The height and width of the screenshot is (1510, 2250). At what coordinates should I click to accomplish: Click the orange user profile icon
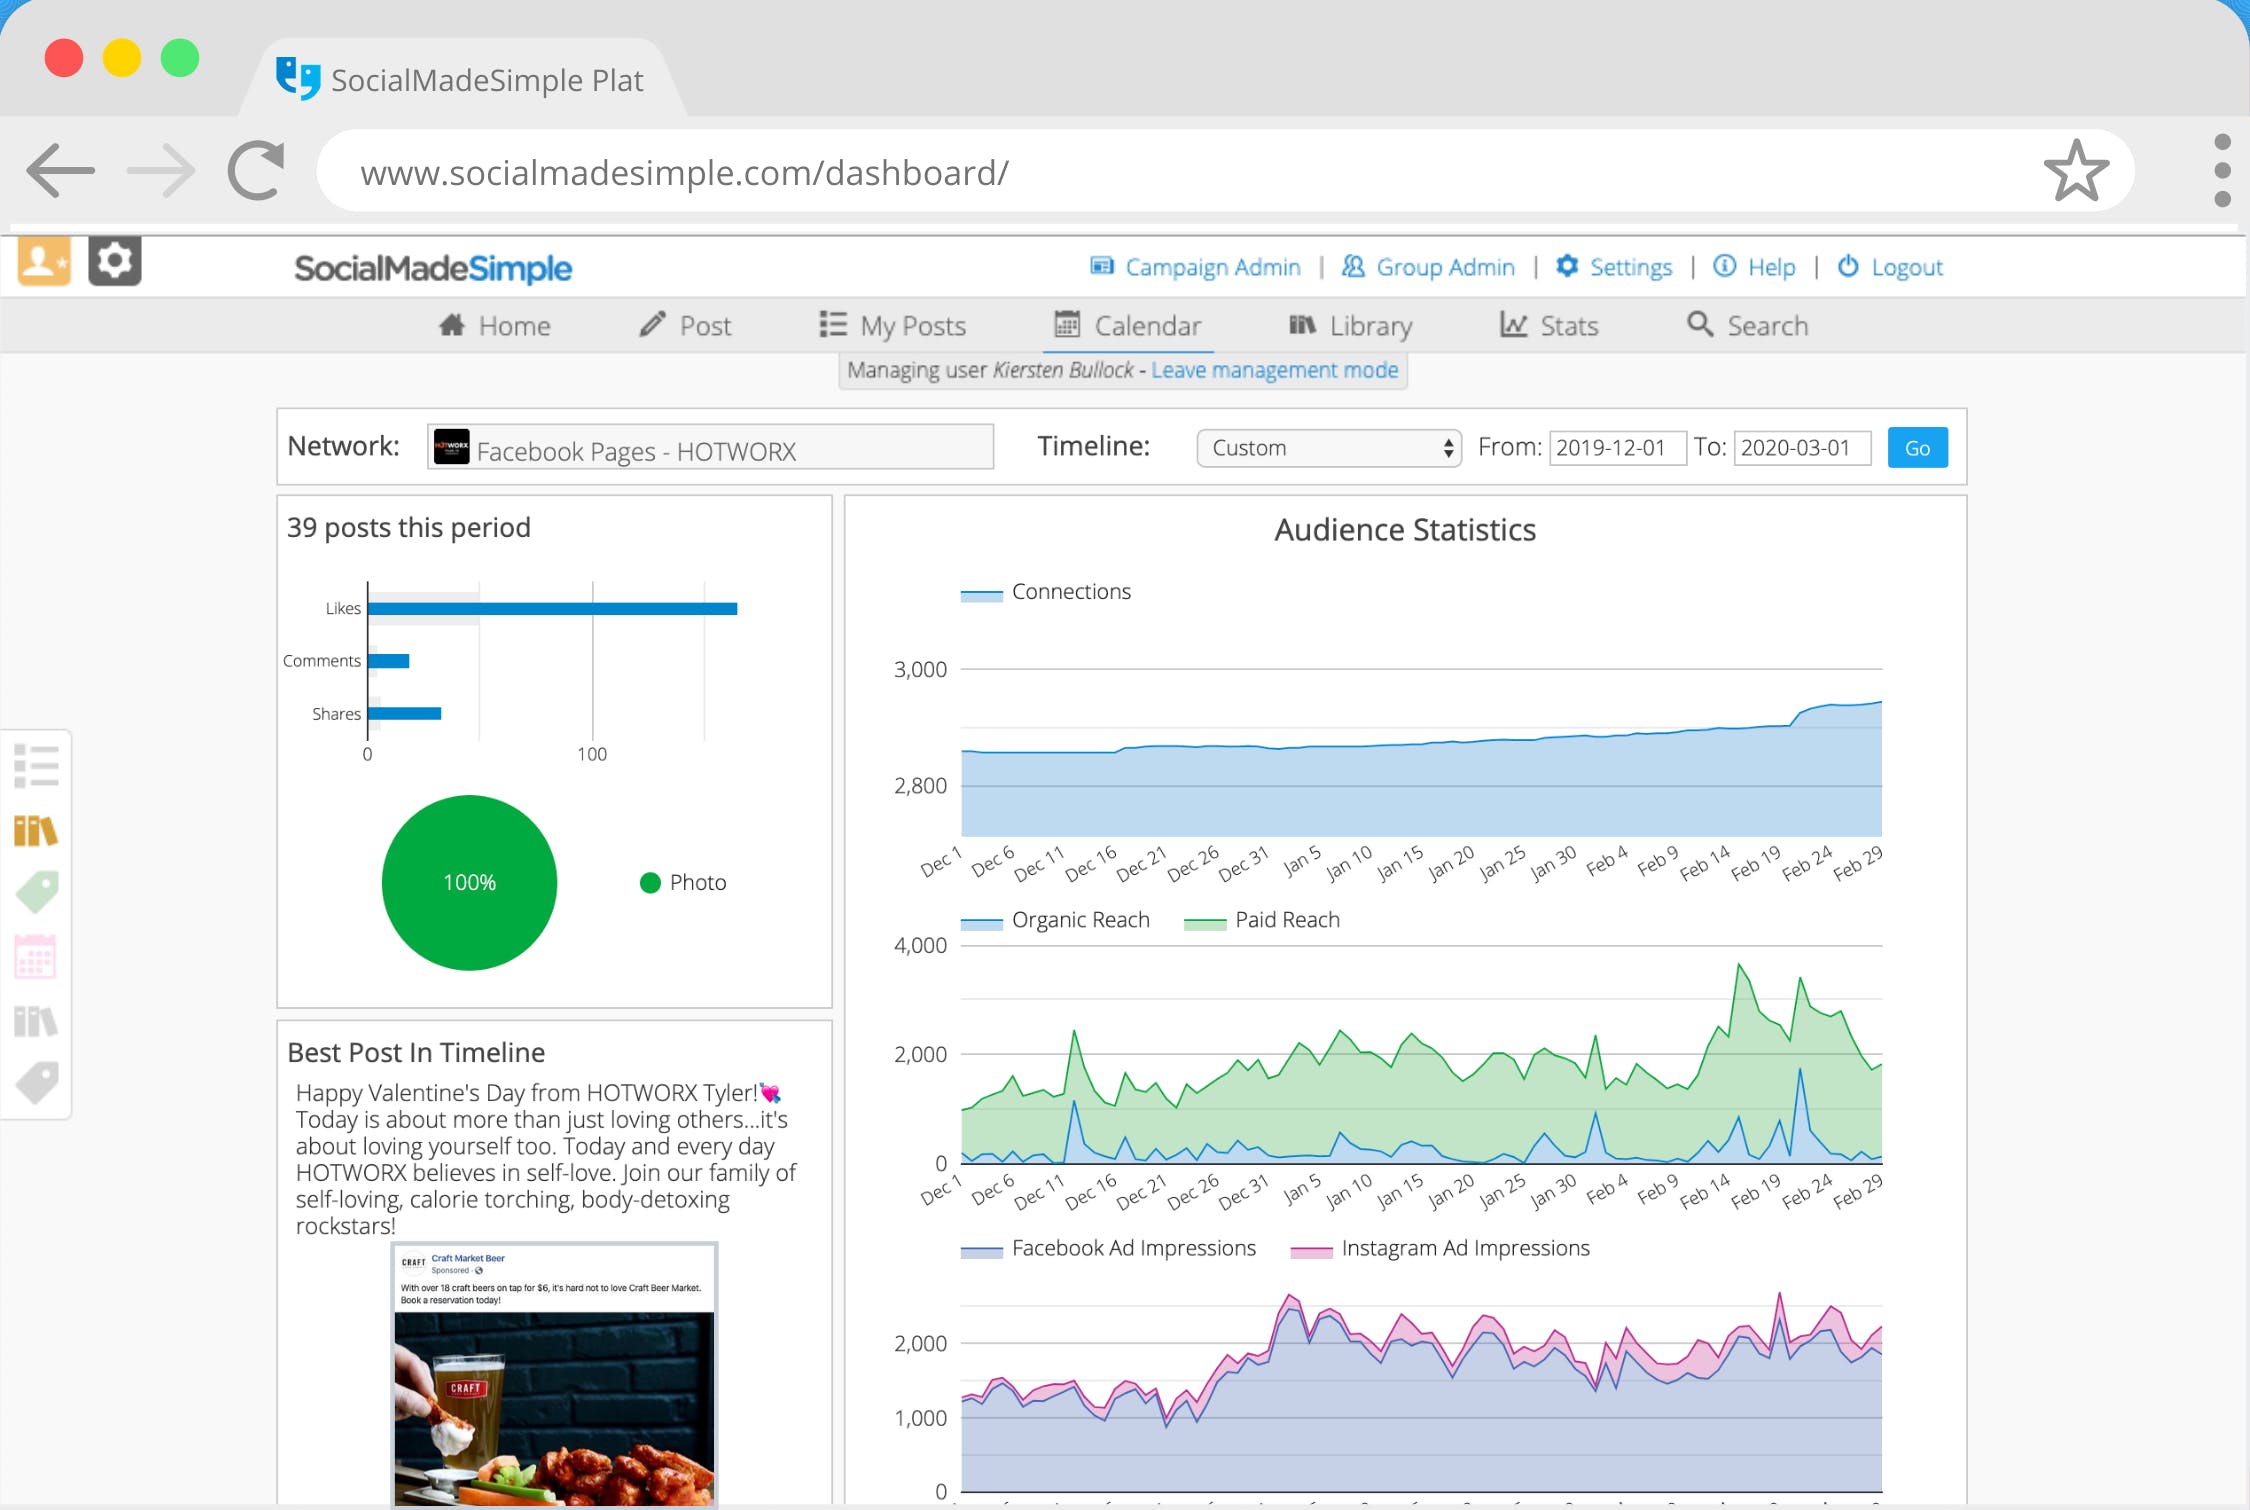(44, 262)
